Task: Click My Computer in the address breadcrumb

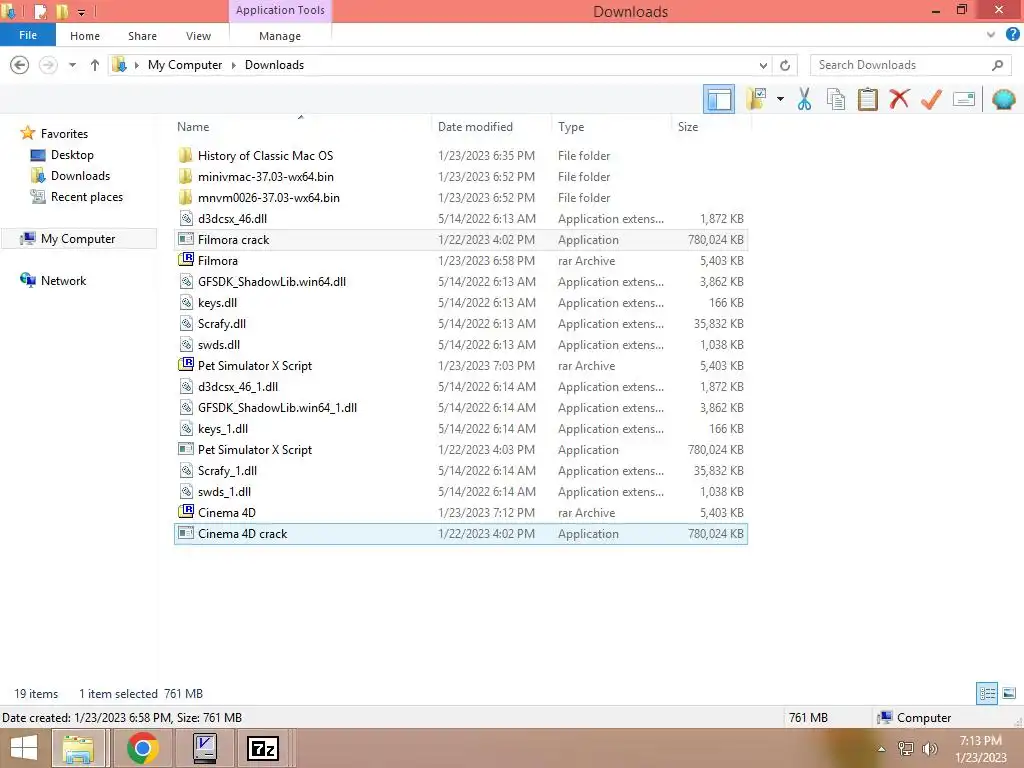Action: pos(185,65)
